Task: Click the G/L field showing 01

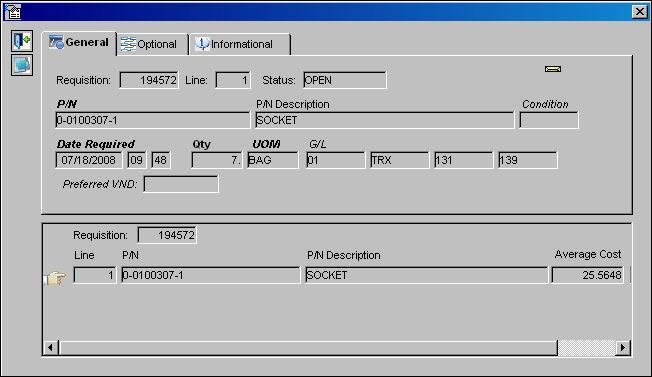Action: [x=336, y=160]
